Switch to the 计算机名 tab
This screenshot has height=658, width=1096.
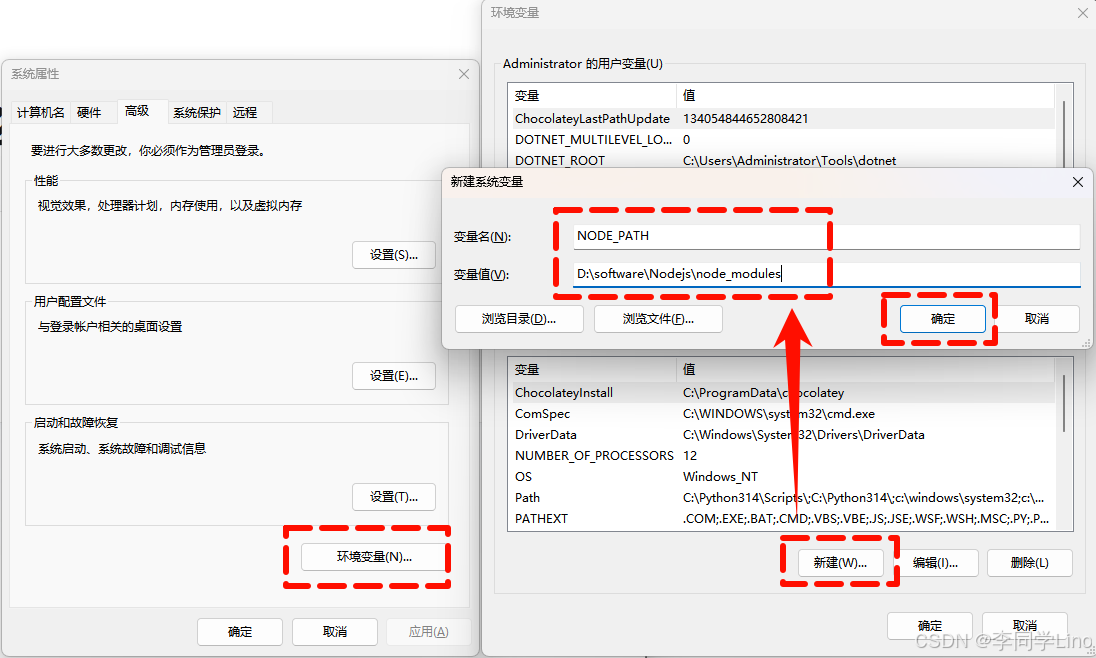click(x=41, y=113)
